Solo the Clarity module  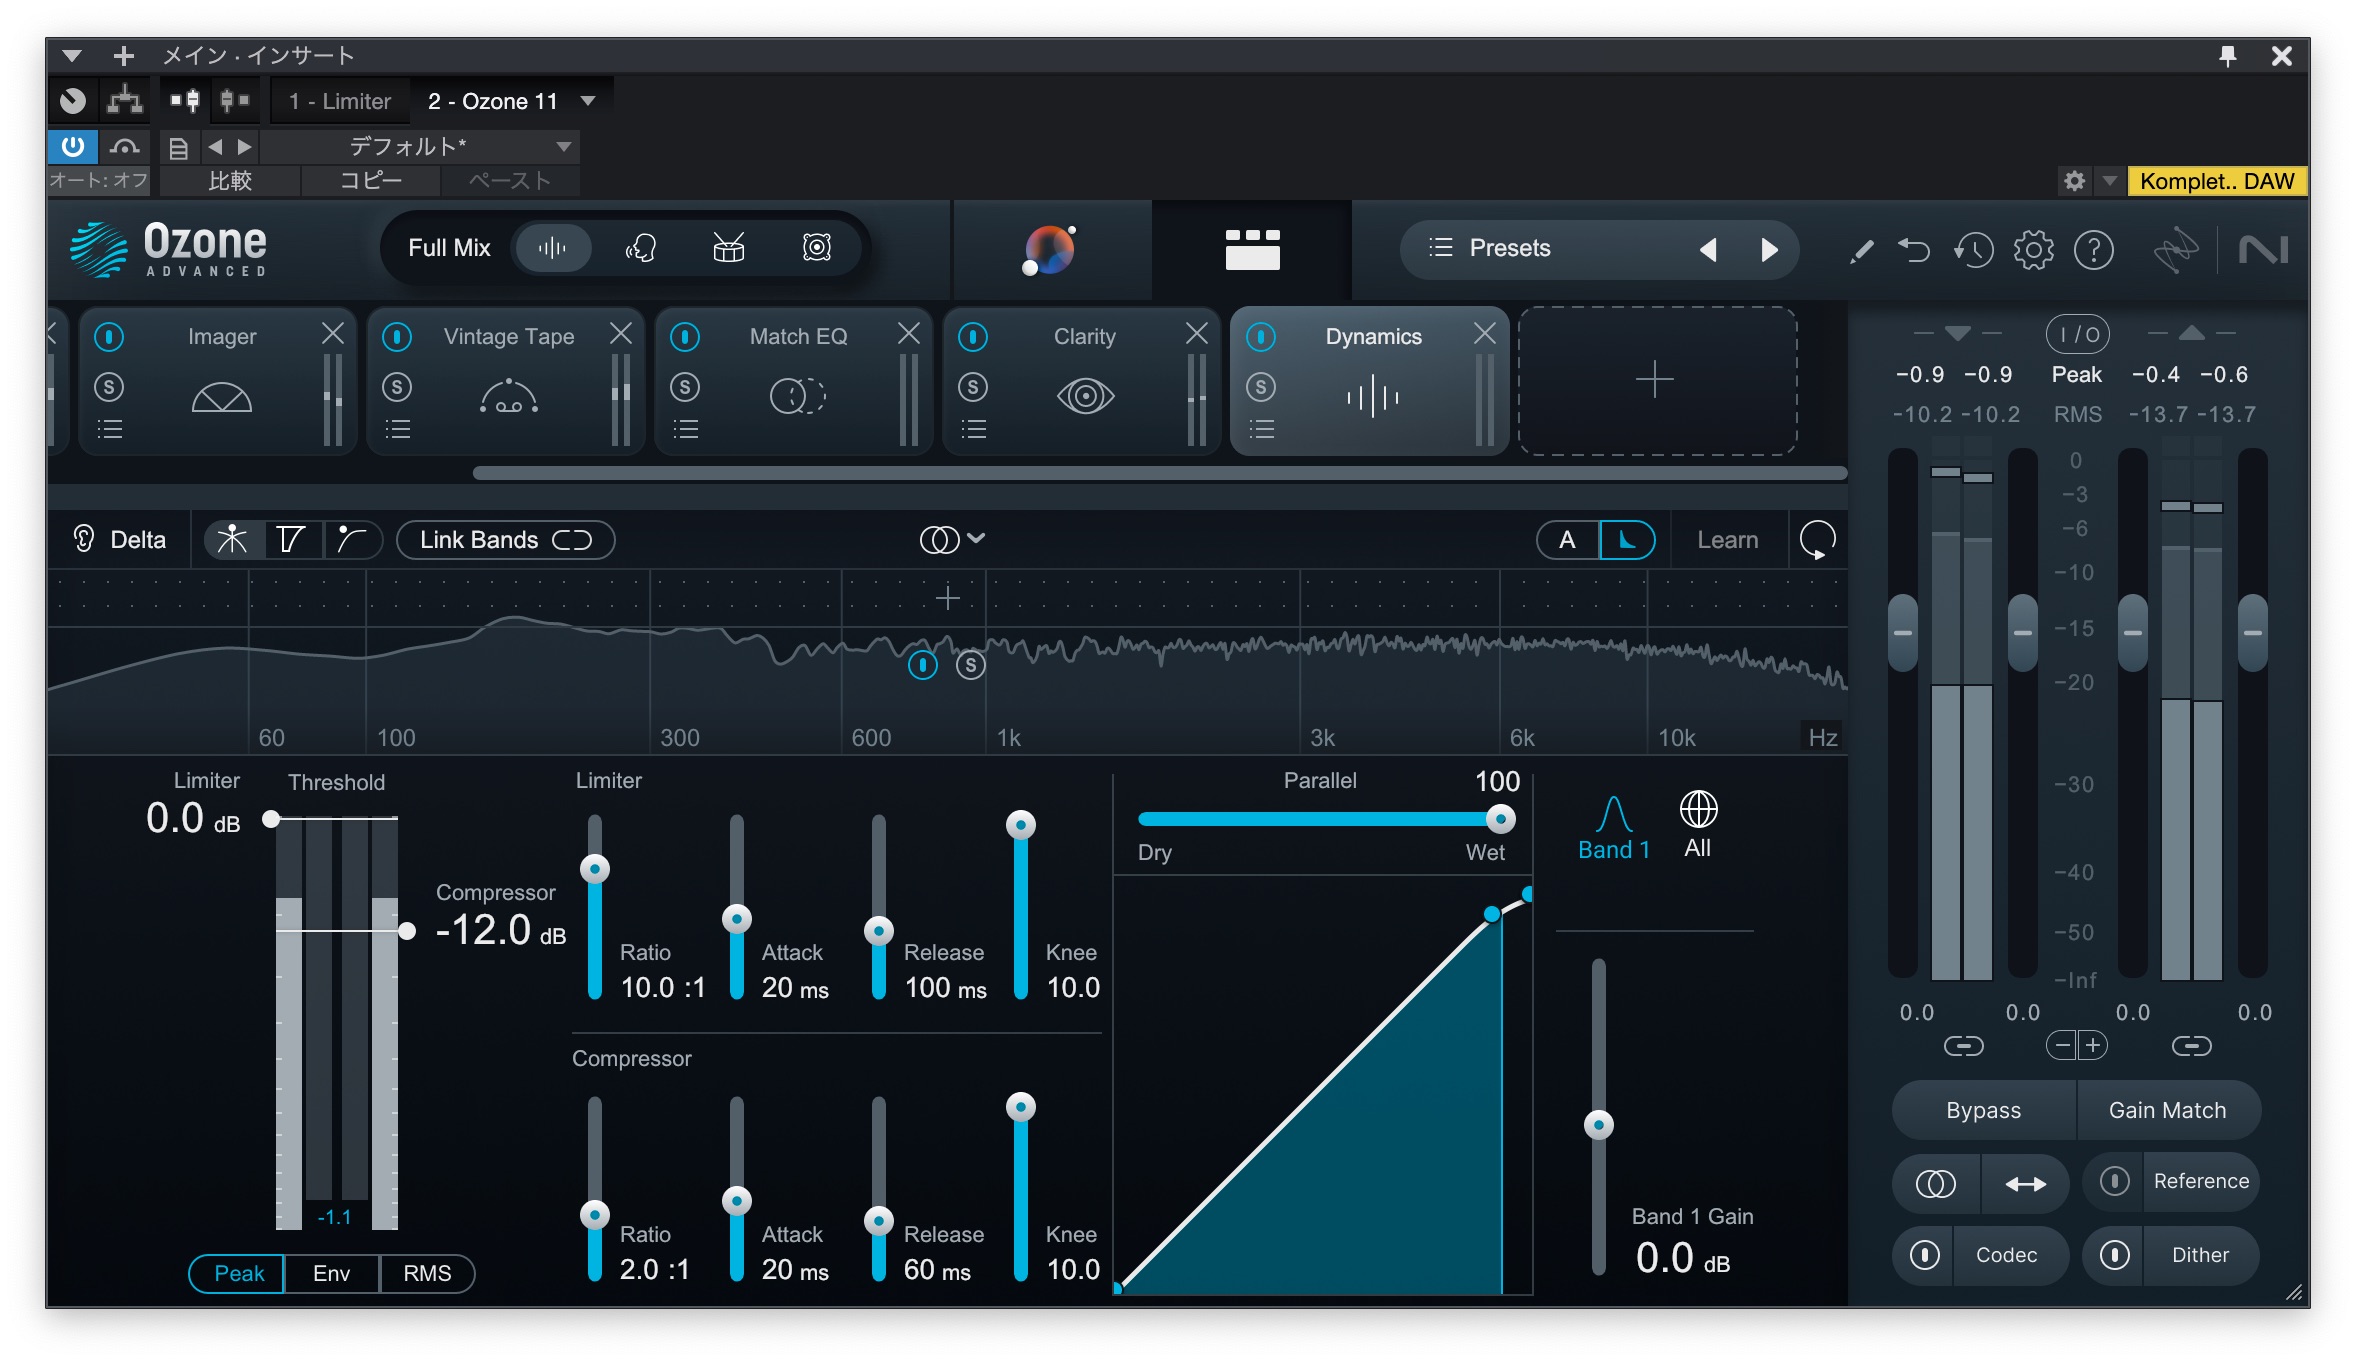click(973, 387)
